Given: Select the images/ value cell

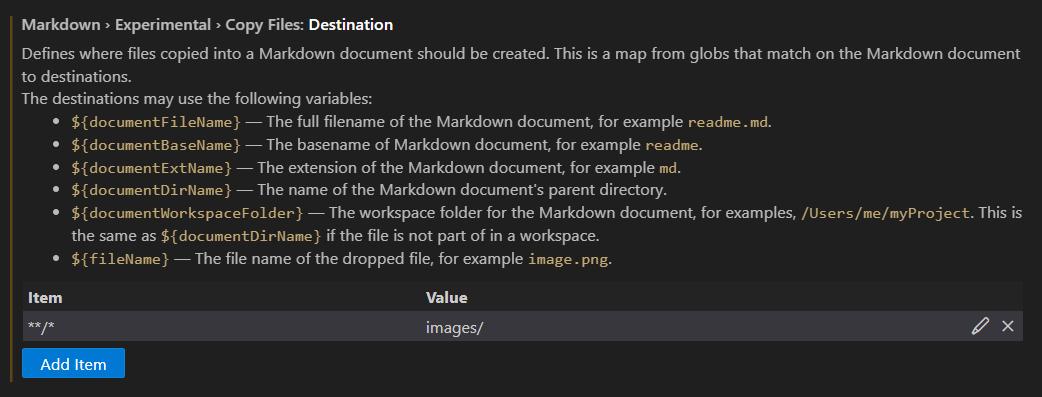Looking at the screenshot, I should [x=454, y=327].
